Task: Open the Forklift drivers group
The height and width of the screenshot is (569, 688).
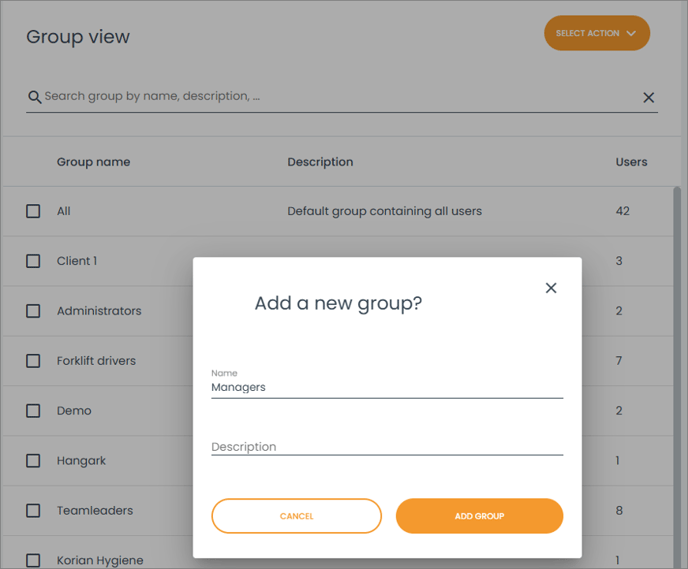Action: click(x=96, y=361)
